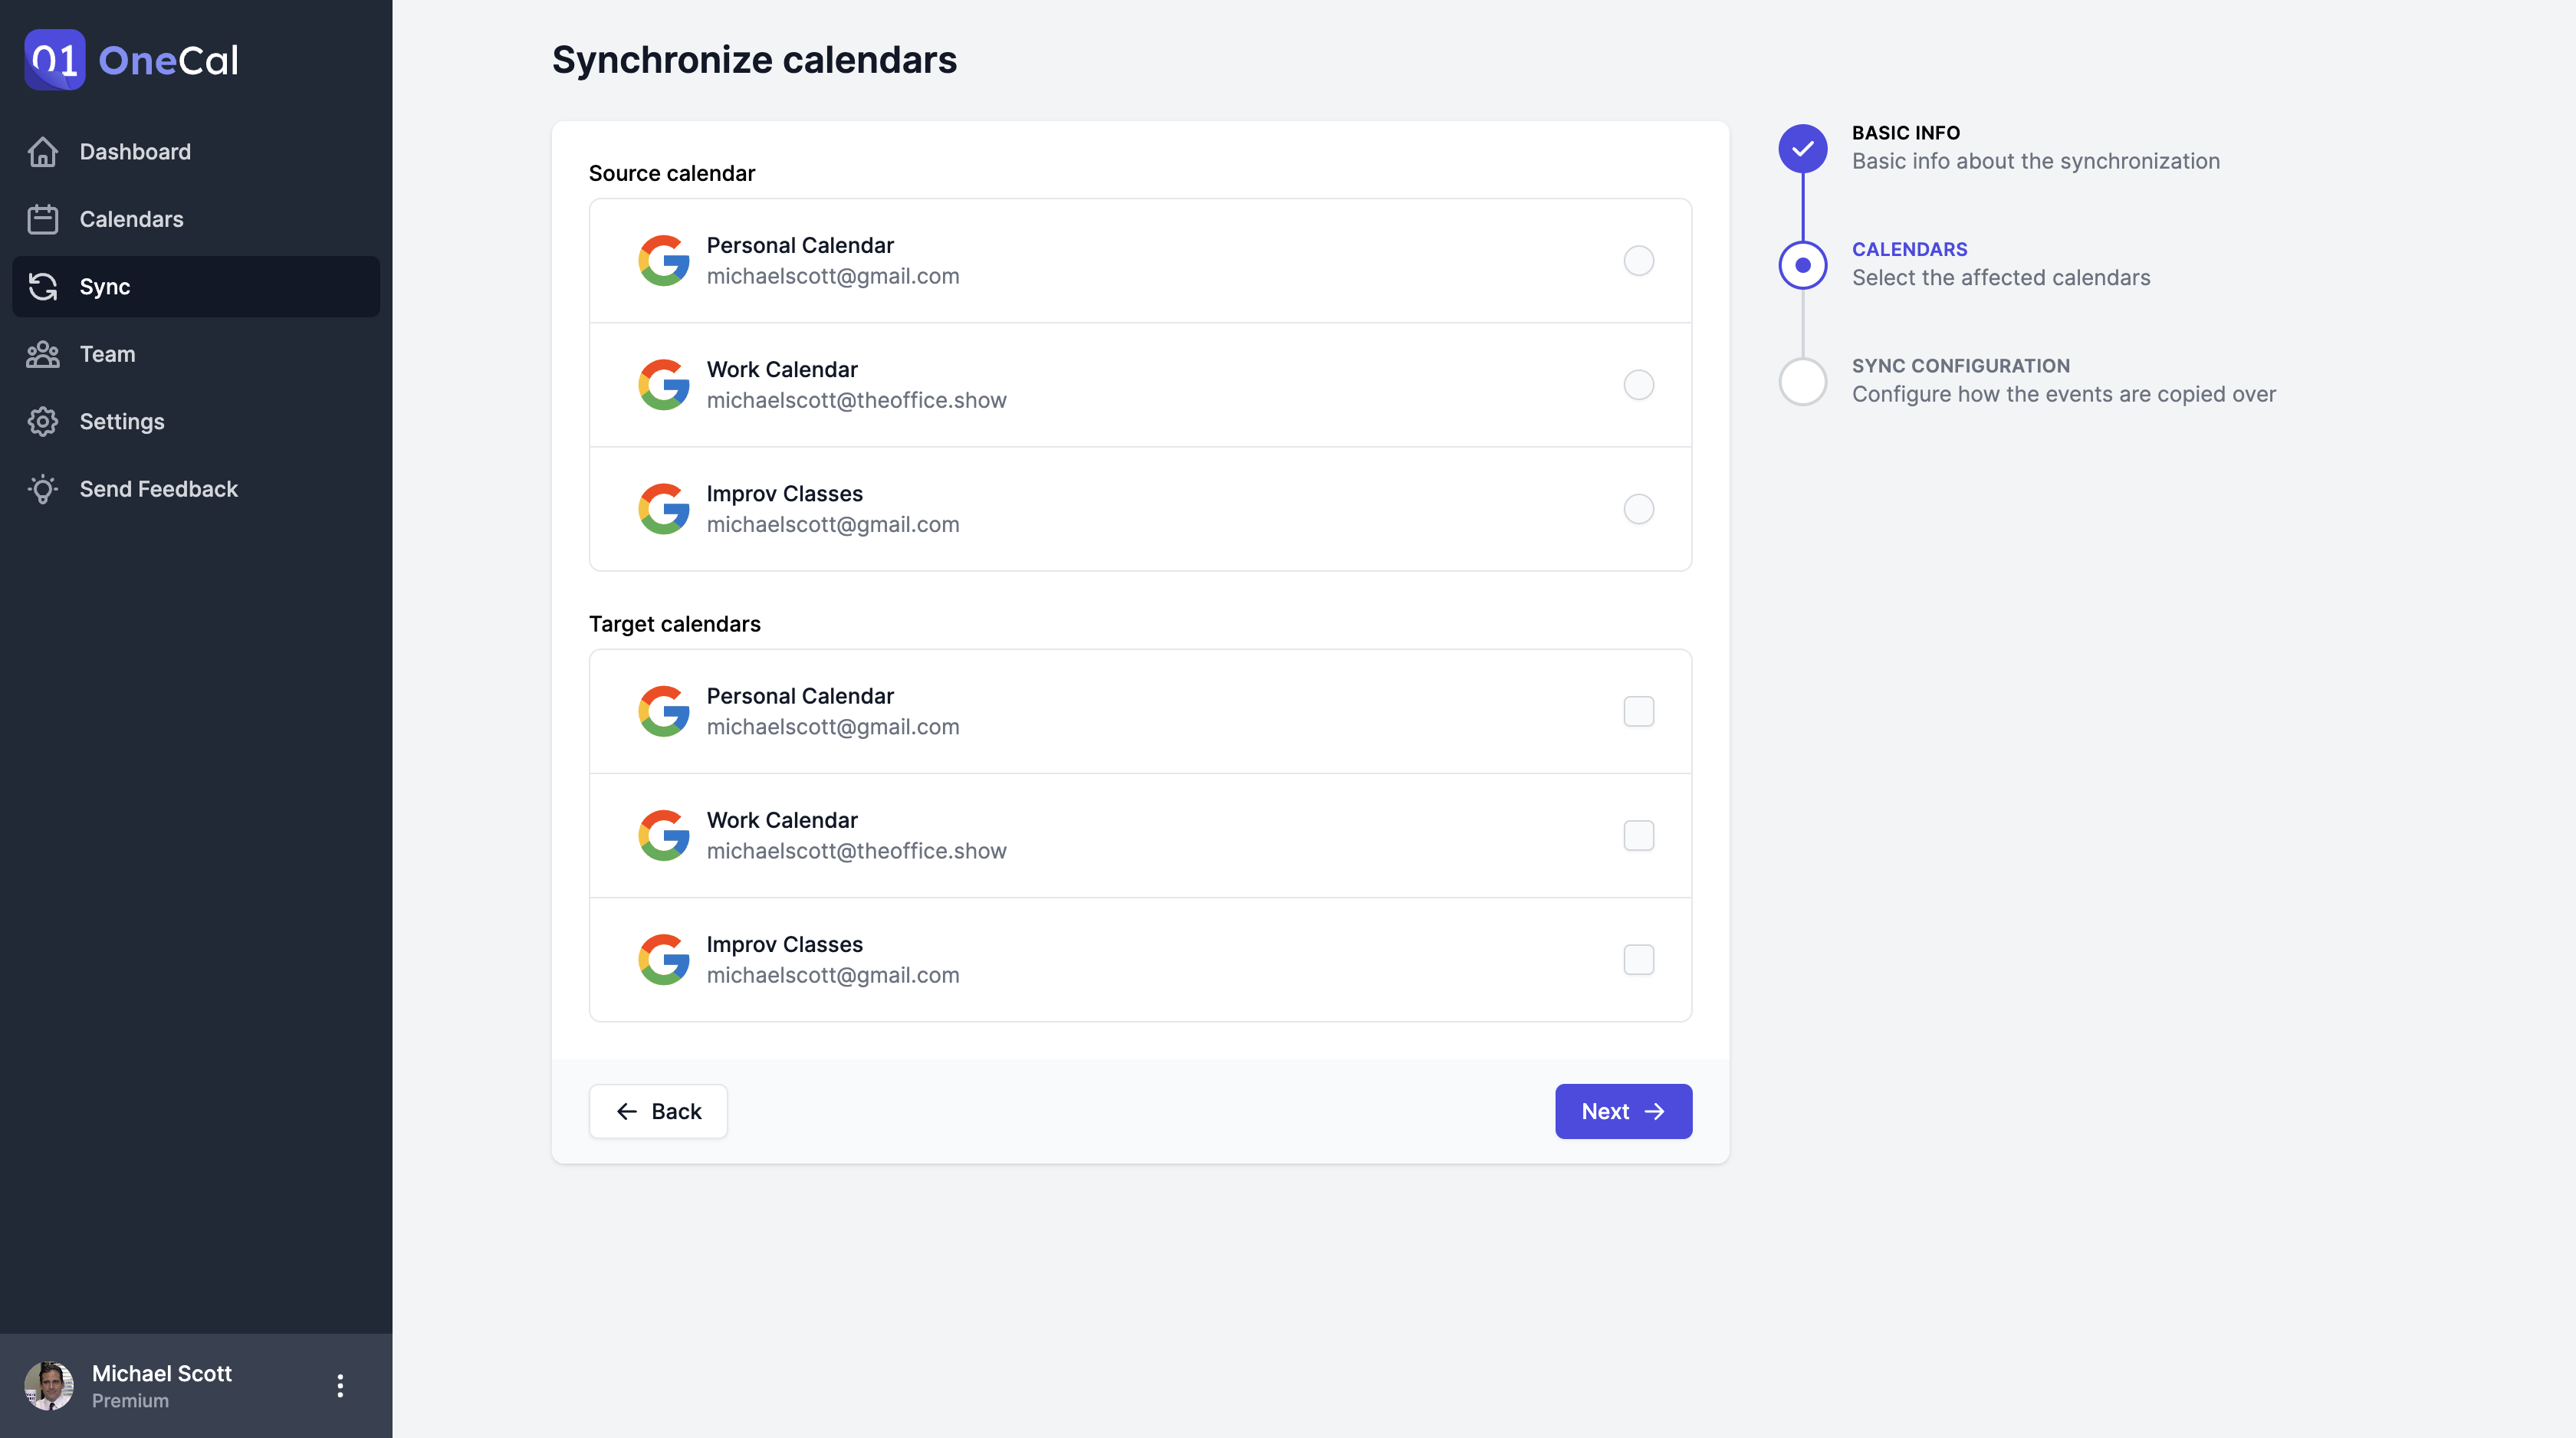Click the Next button to proceed
This screenshot has width=2576, height=1438.
tap(1622, 1111)
